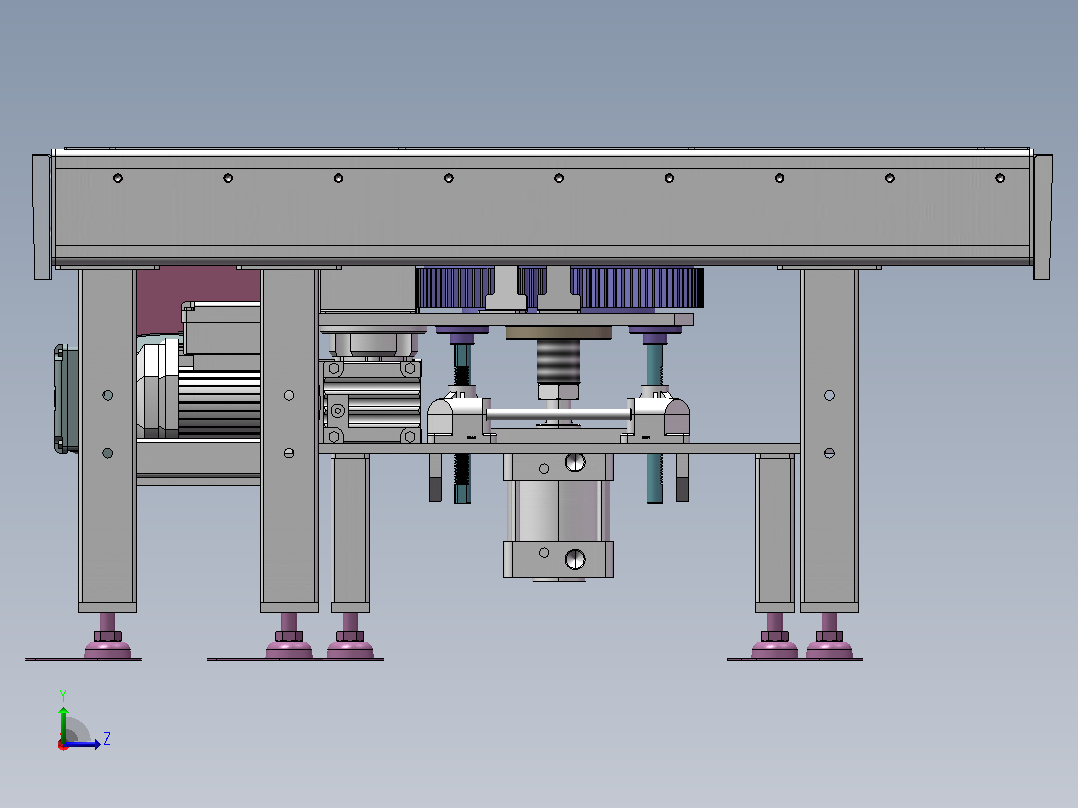Screen dimensions: 1078x808
Task: Click the left end cap of the conveyor beam
Action: [x=42, y=217]
